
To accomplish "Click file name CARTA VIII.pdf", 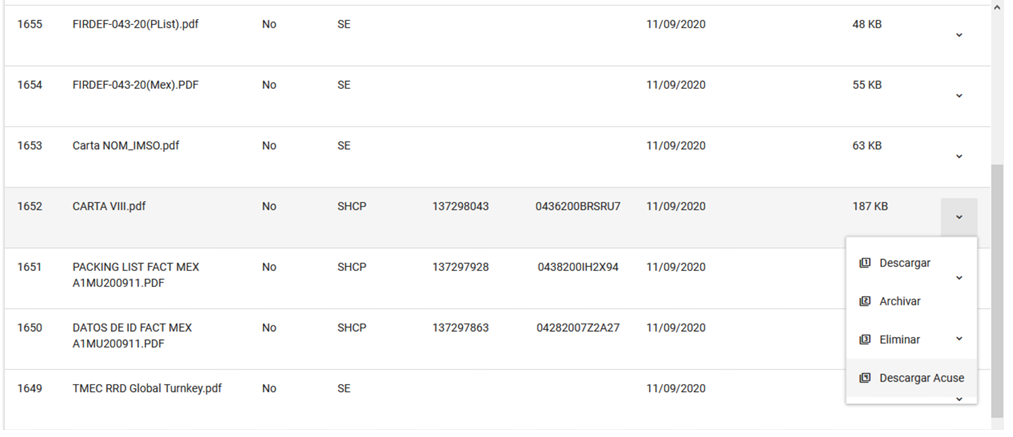I will [x=109, y=206].
